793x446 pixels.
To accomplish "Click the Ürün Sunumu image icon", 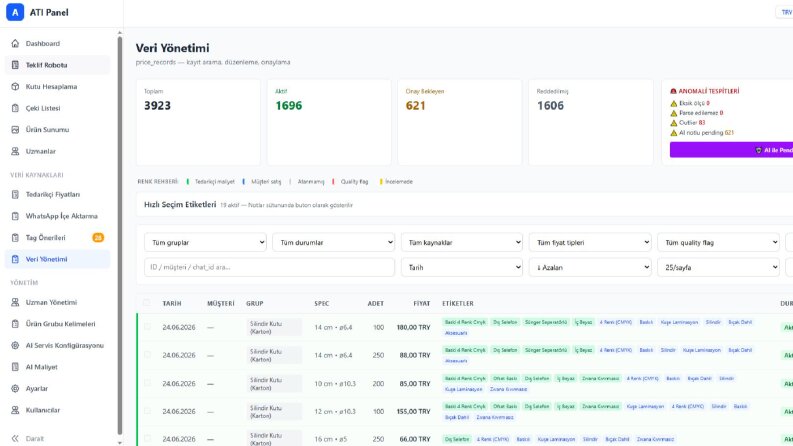I will 15,129.
